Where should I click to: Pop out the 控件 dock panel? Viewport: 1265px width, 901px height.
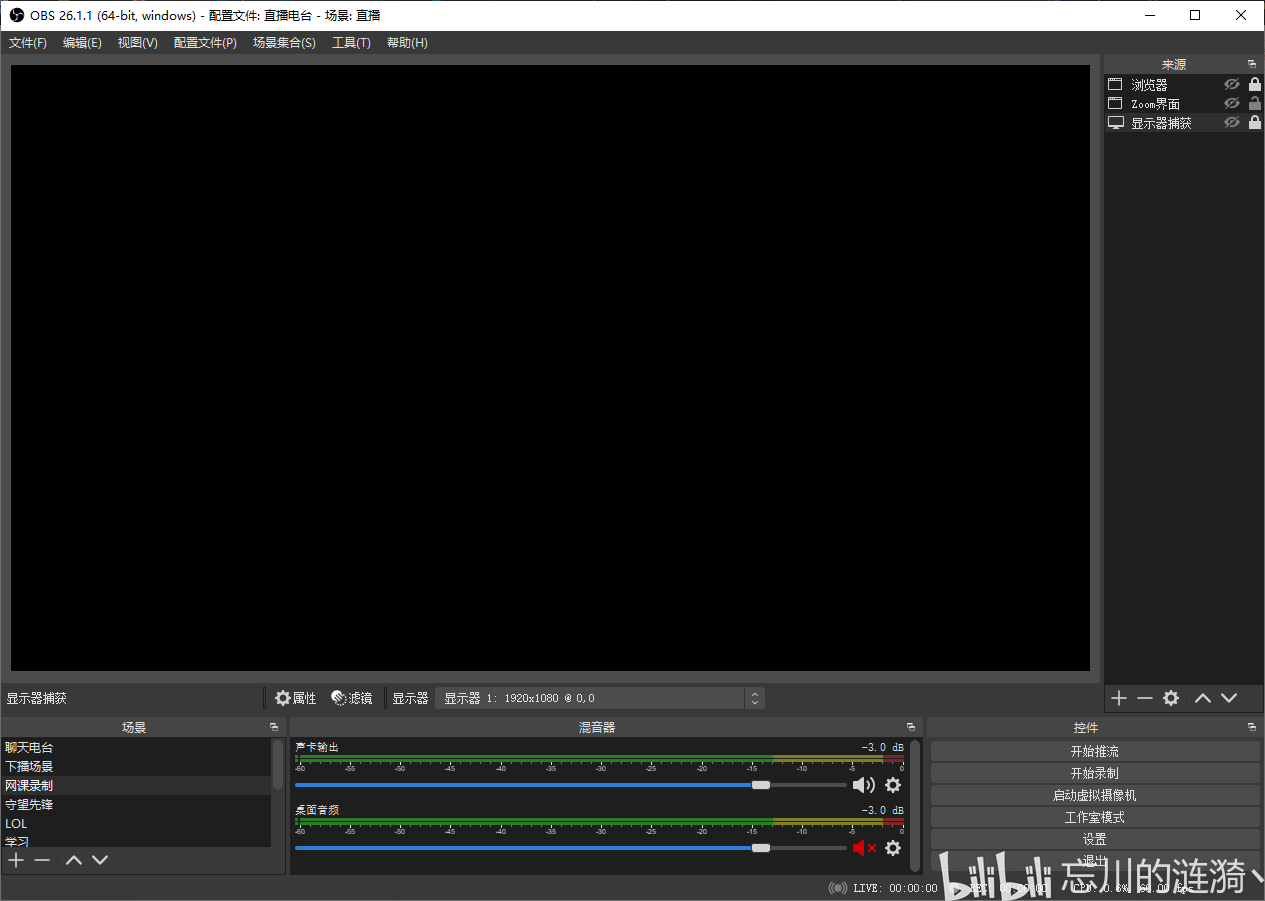point(1252,727)
